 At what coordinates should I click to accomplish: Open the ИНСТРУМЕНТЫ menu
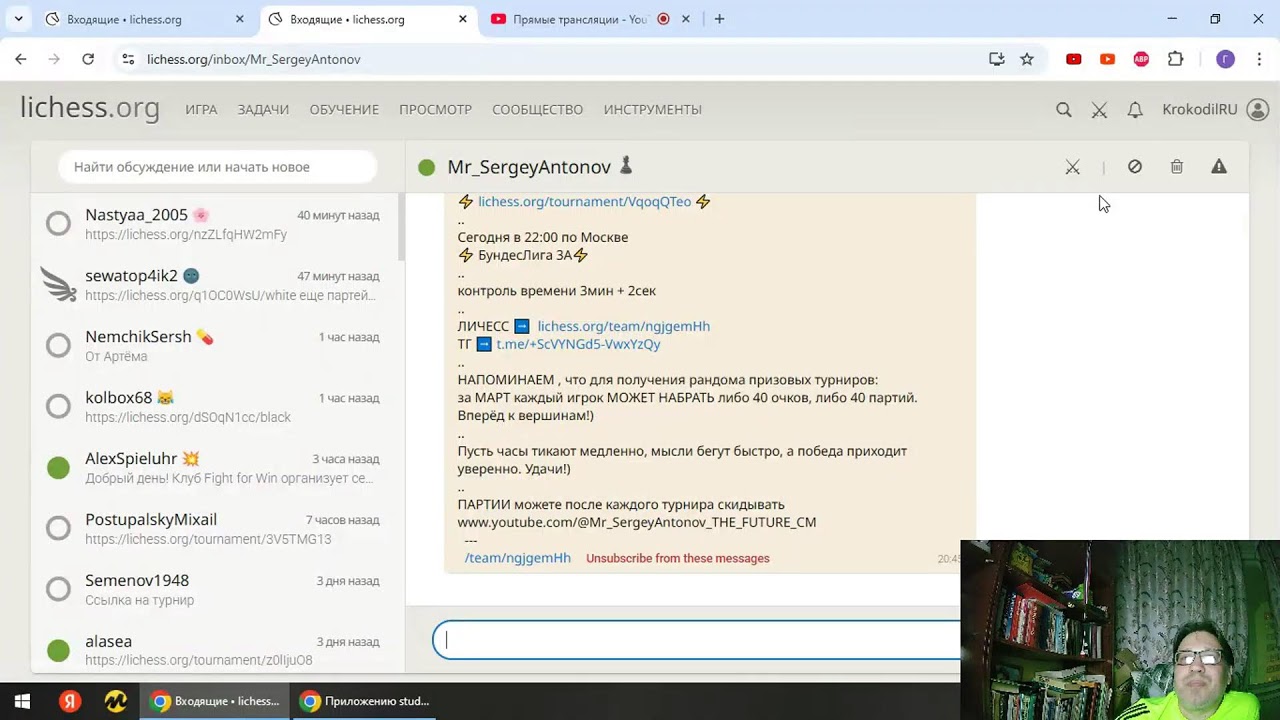click(x=652, y=110)
